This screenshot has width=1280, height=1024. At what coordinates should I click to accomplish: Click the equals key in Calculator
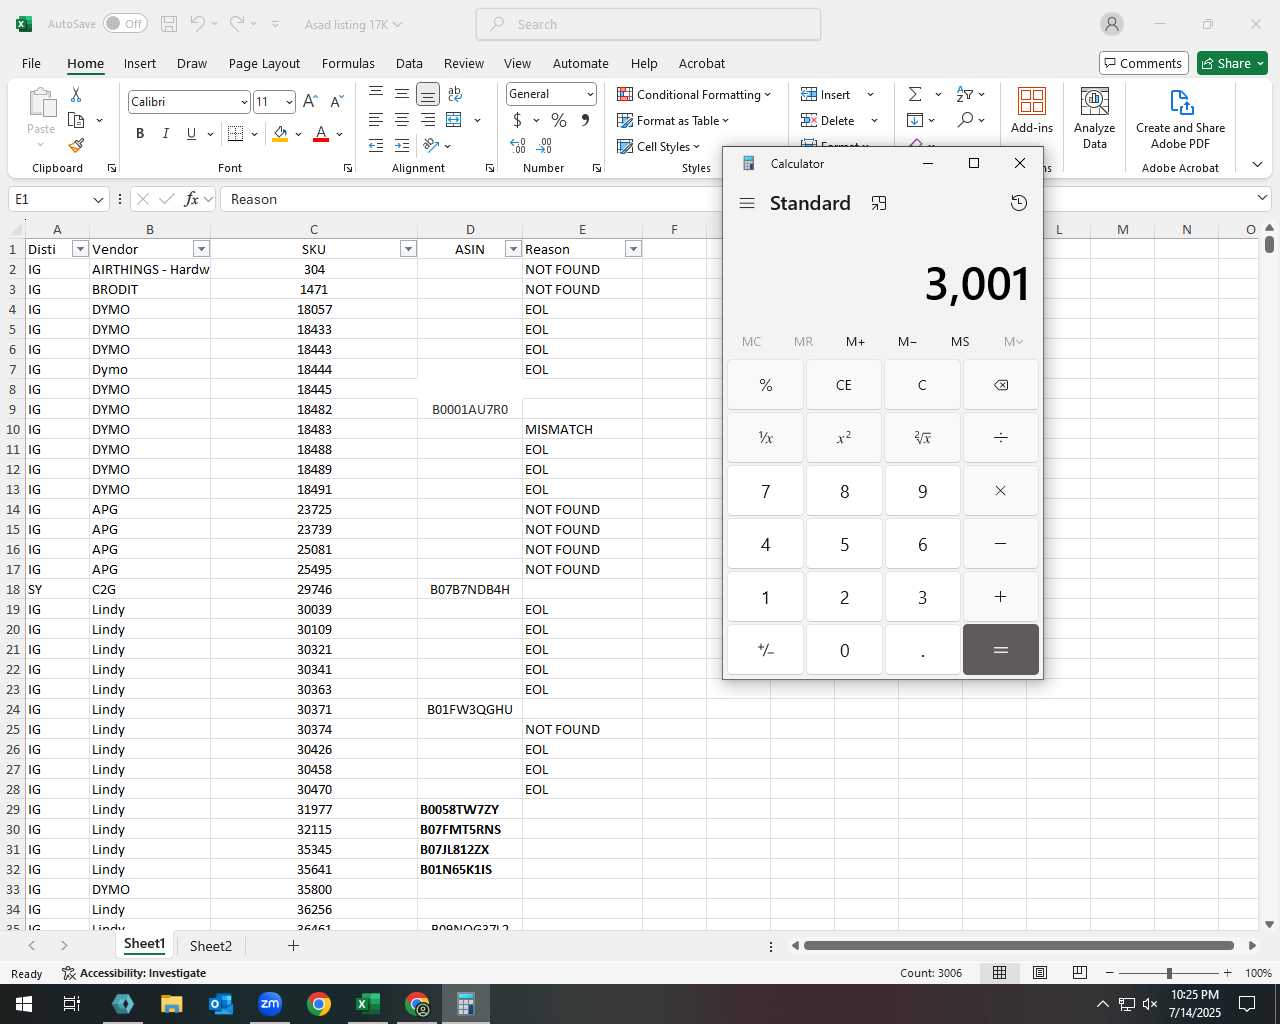pos(1001,650)
